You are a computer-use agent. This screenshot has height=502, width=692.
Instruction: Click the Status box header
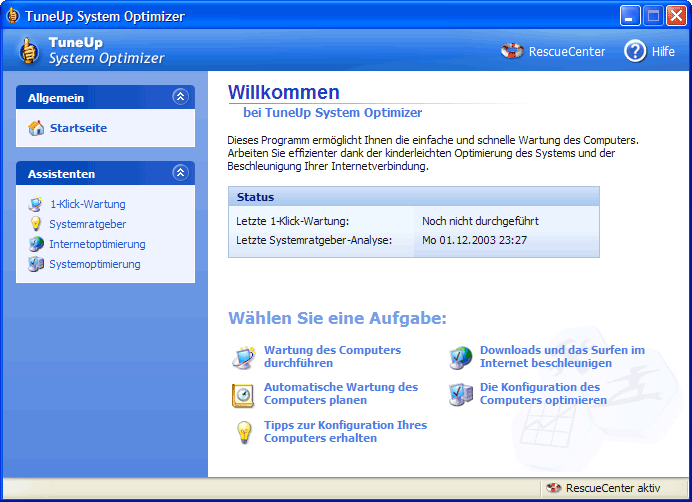414,196
